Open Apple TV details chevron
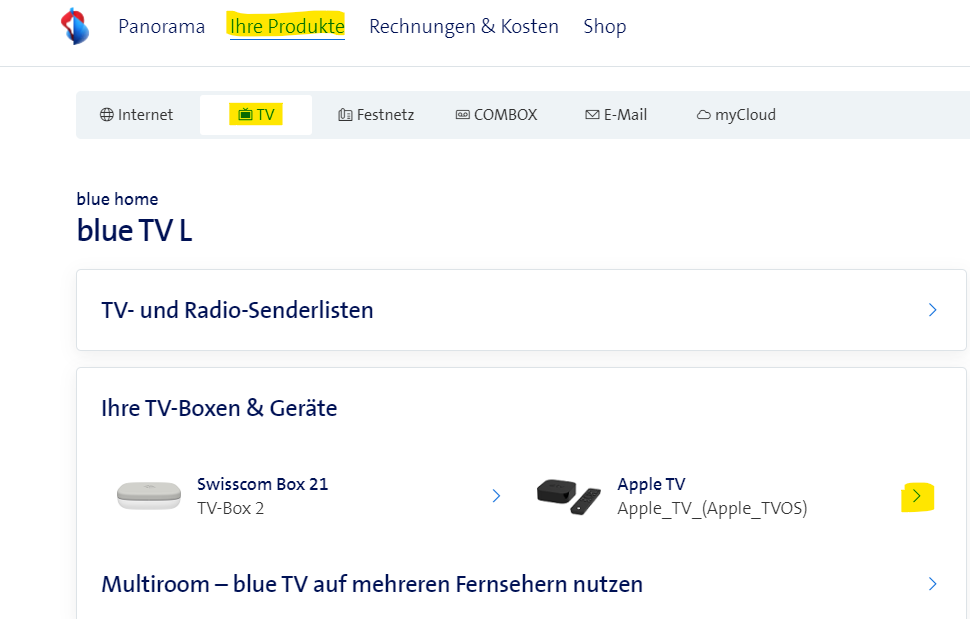 [918, 496]
